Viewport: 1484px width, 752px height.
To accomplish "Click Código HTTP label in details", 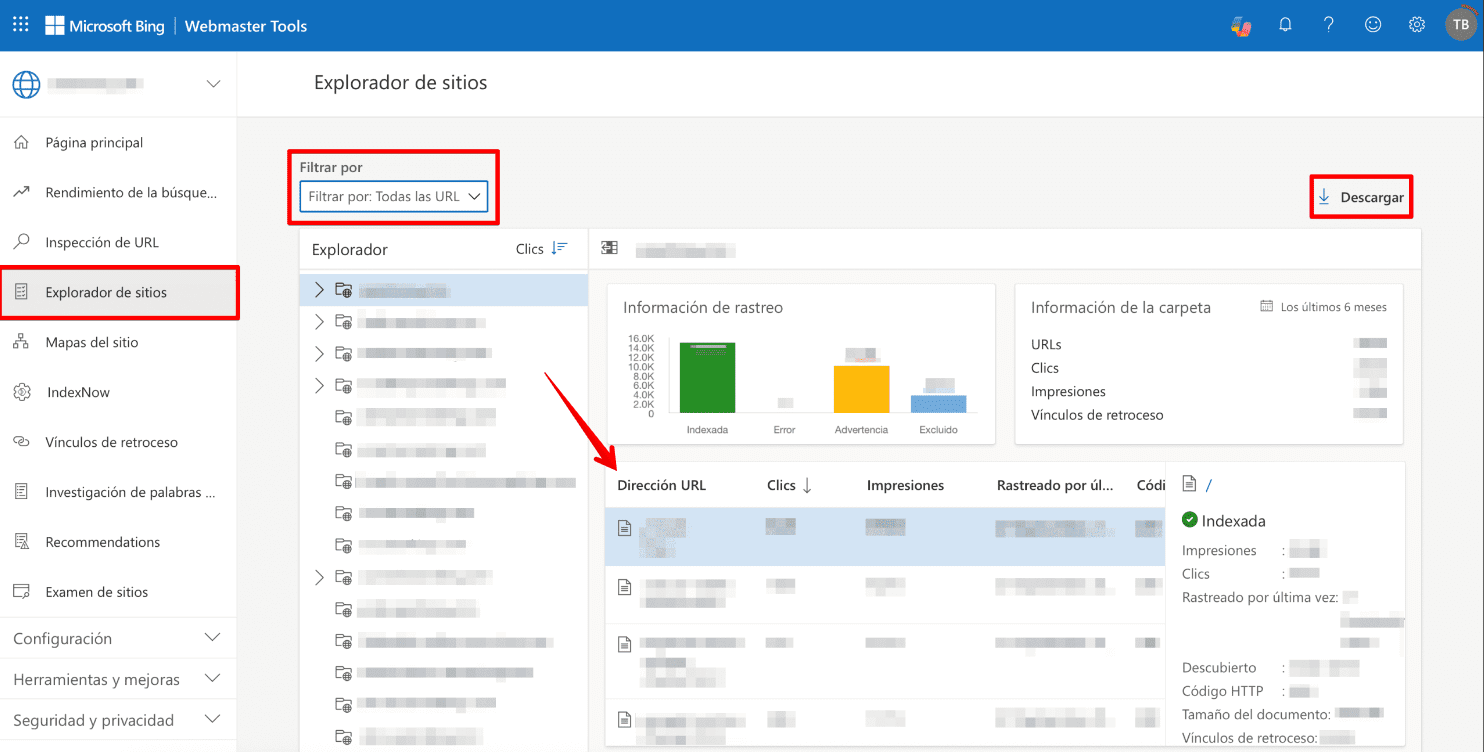I will pos(1222,691).
